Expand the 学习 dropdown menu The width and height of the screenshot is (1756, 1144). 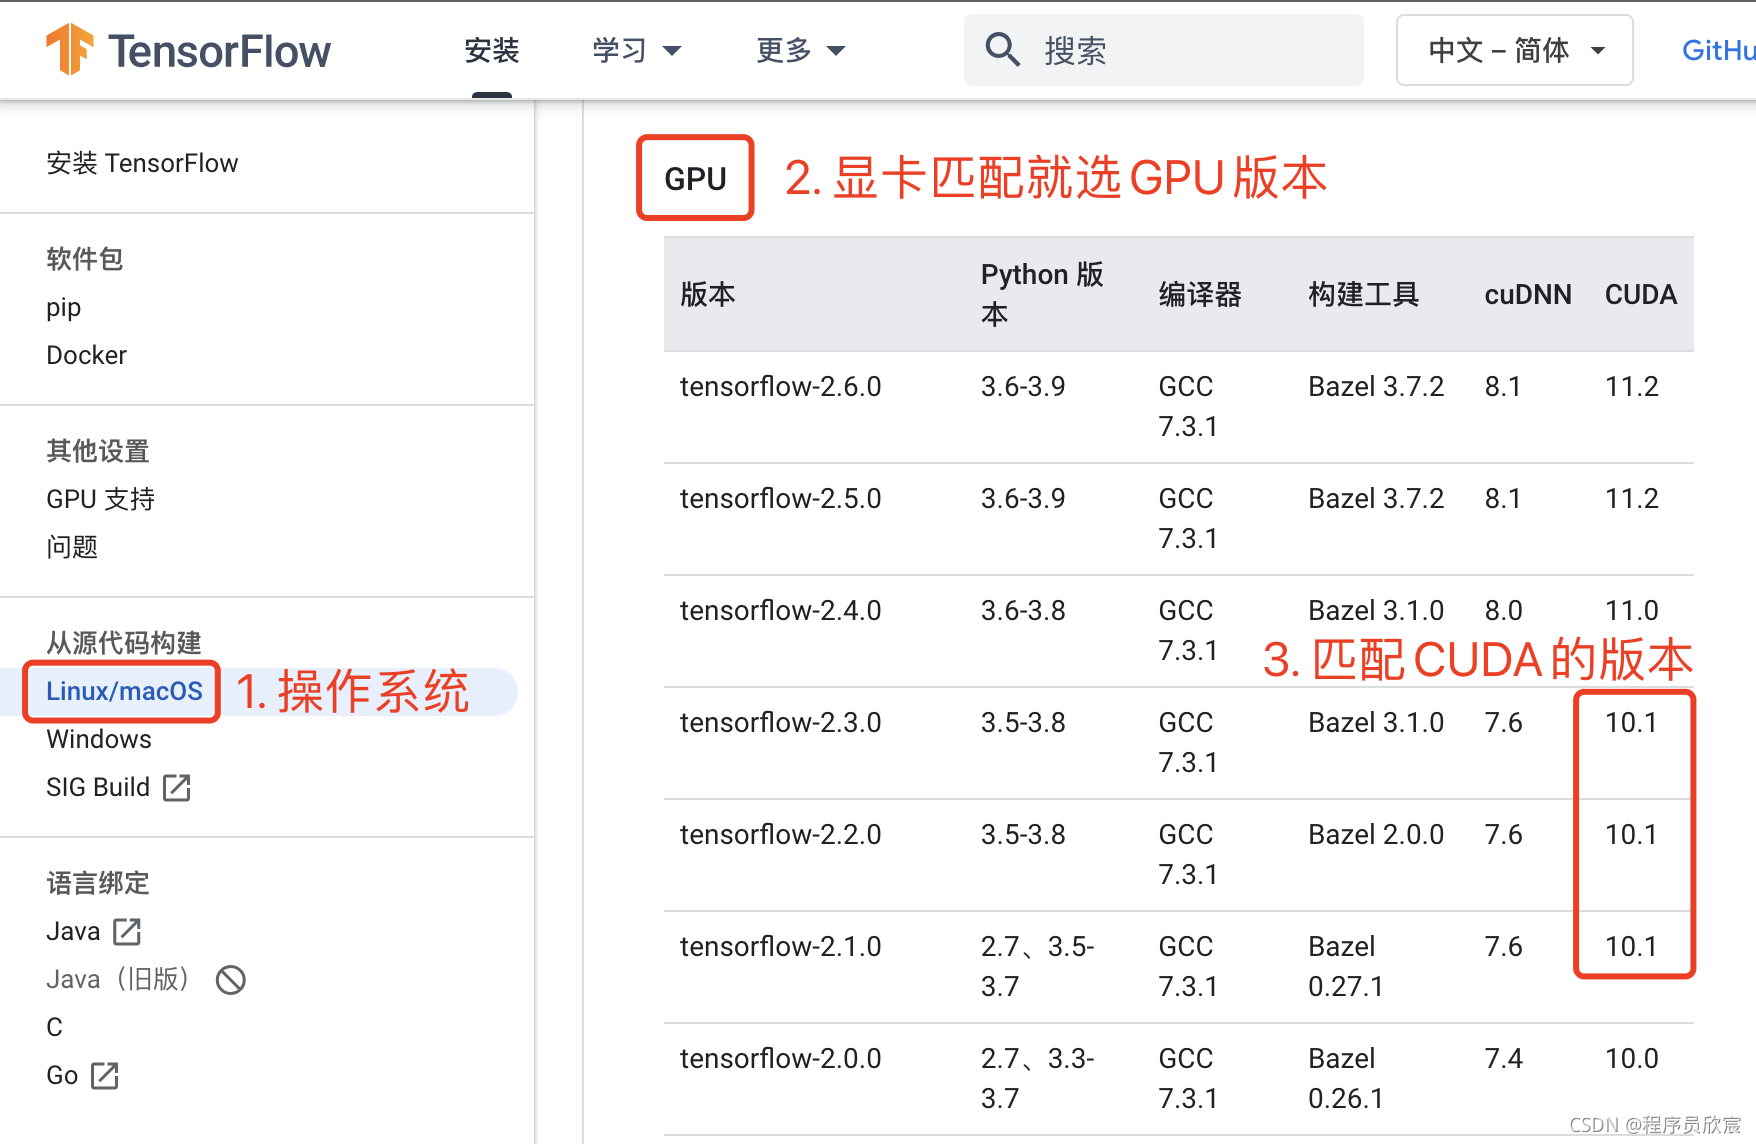(x=636, y=50)
